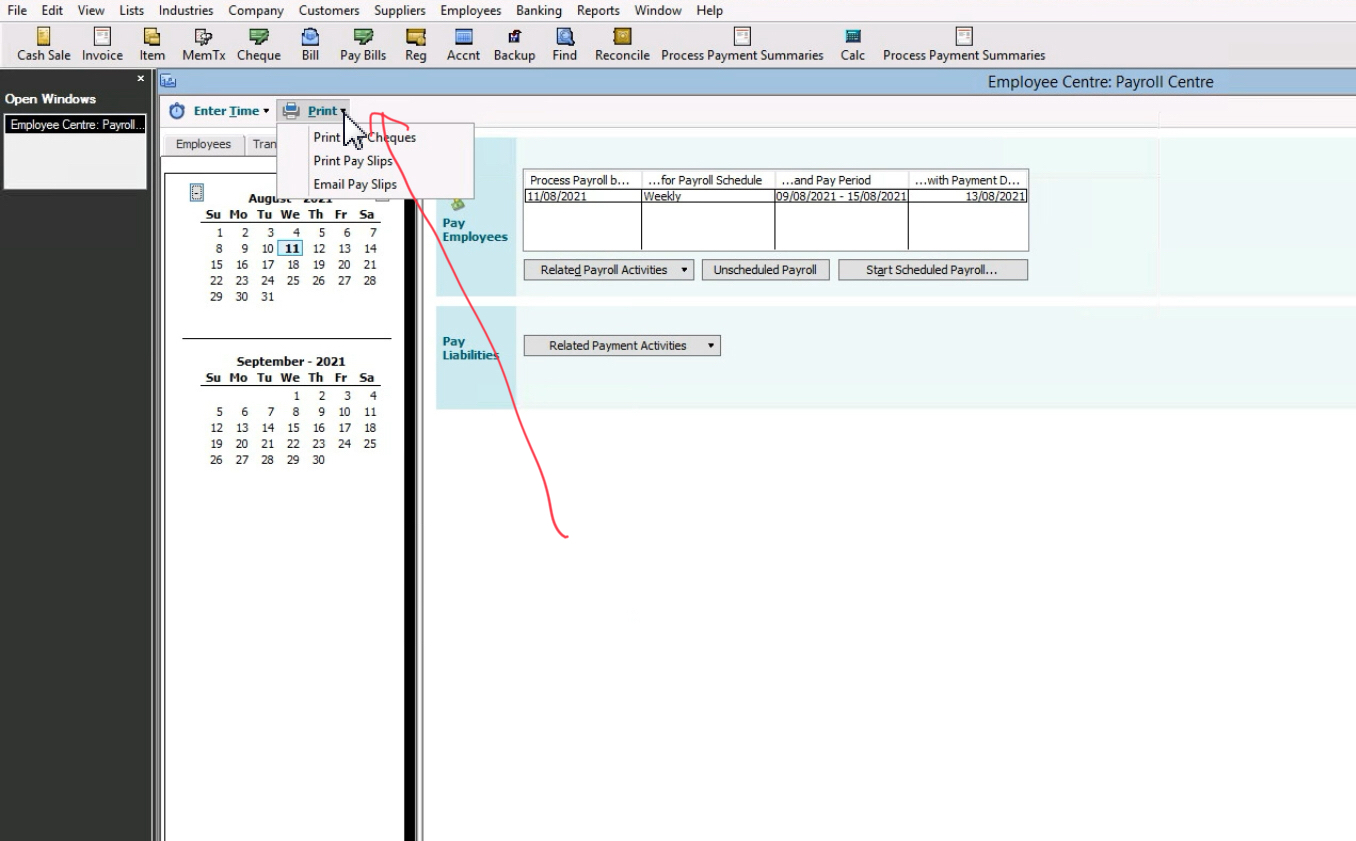1356x841 pixels.
Task: Choose Print Pay Slips from the Print menu
Action: (353, 161)
